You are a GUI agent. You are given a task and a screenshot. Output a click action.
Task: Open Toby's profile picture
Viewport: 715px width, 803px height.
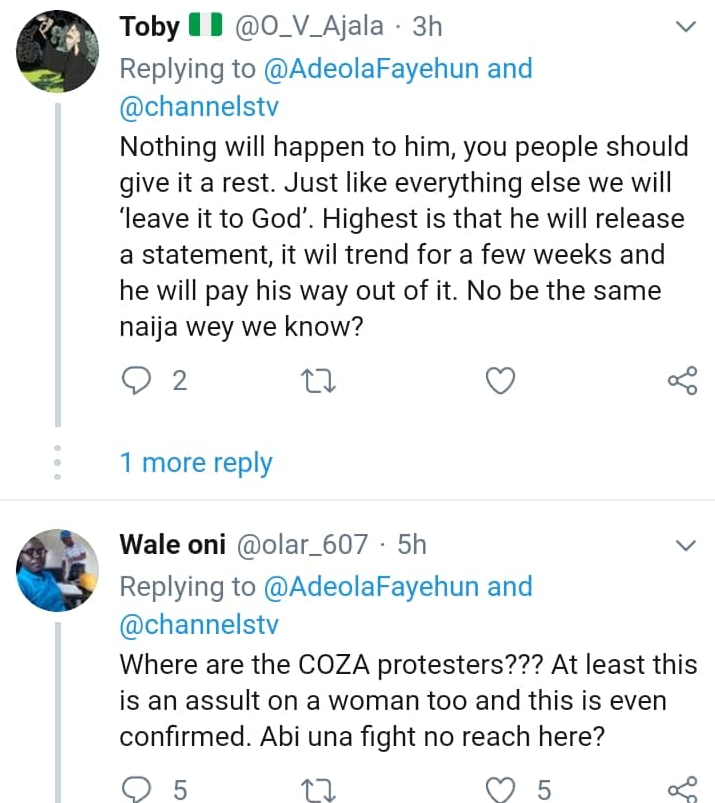point(57,50)
